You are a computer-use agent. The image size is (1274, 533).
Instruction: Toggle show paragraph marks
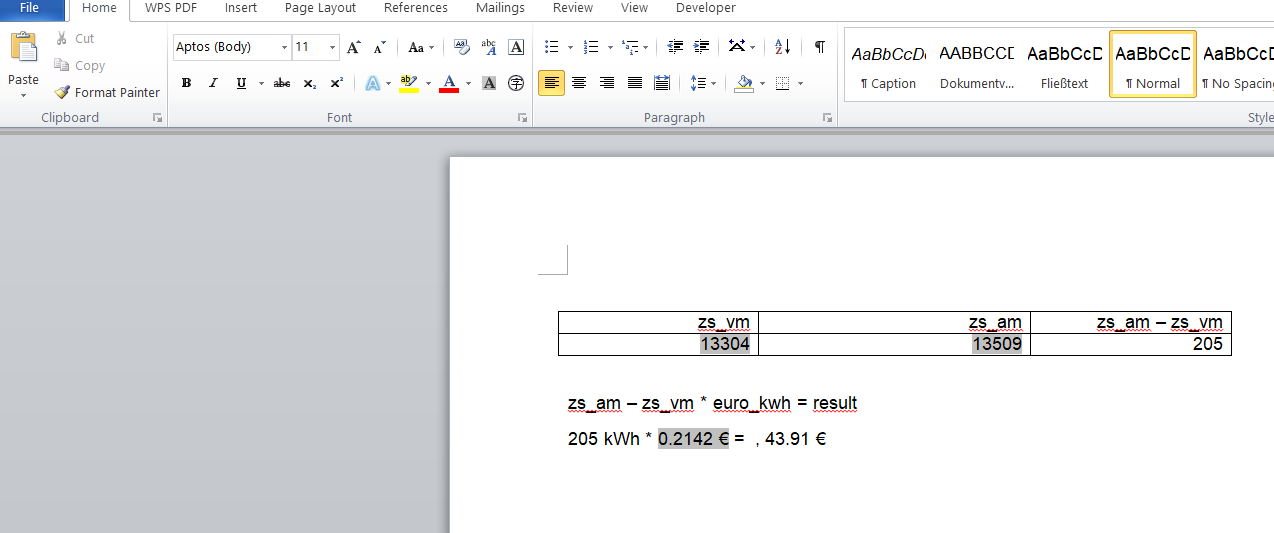tap(820, 47)
